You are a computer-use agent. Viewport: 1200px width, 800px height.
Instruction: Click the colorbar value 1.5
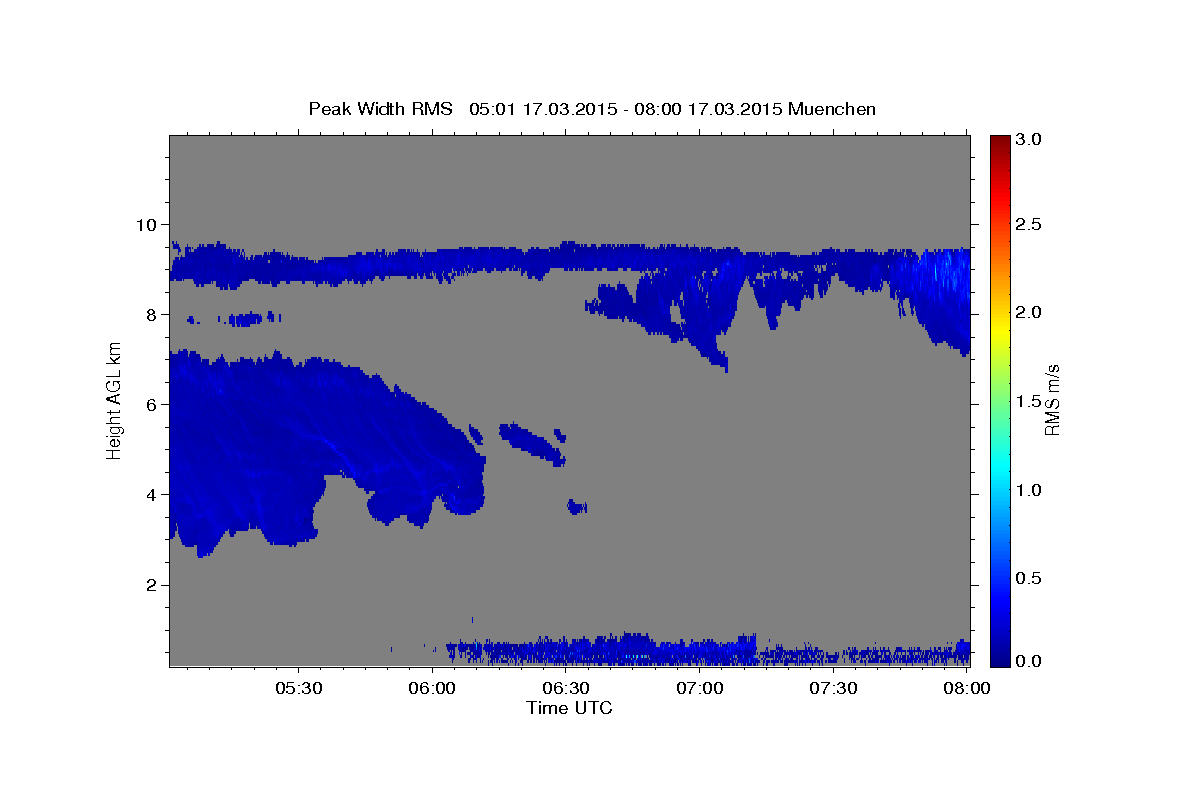point(1030,401)
